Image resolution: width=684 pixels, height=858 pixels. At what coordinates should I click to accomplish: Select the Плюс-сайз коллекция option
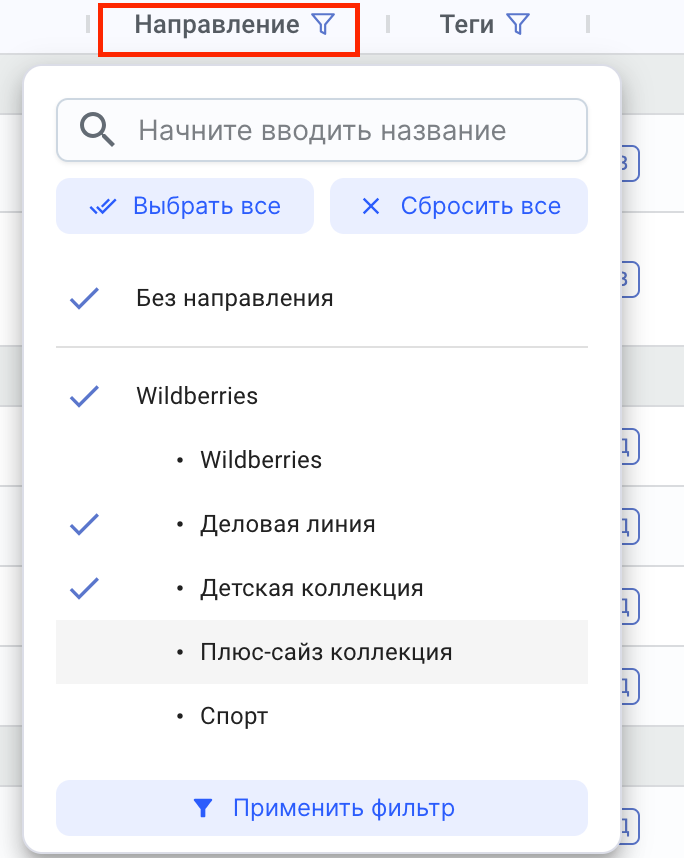point(326,652)
